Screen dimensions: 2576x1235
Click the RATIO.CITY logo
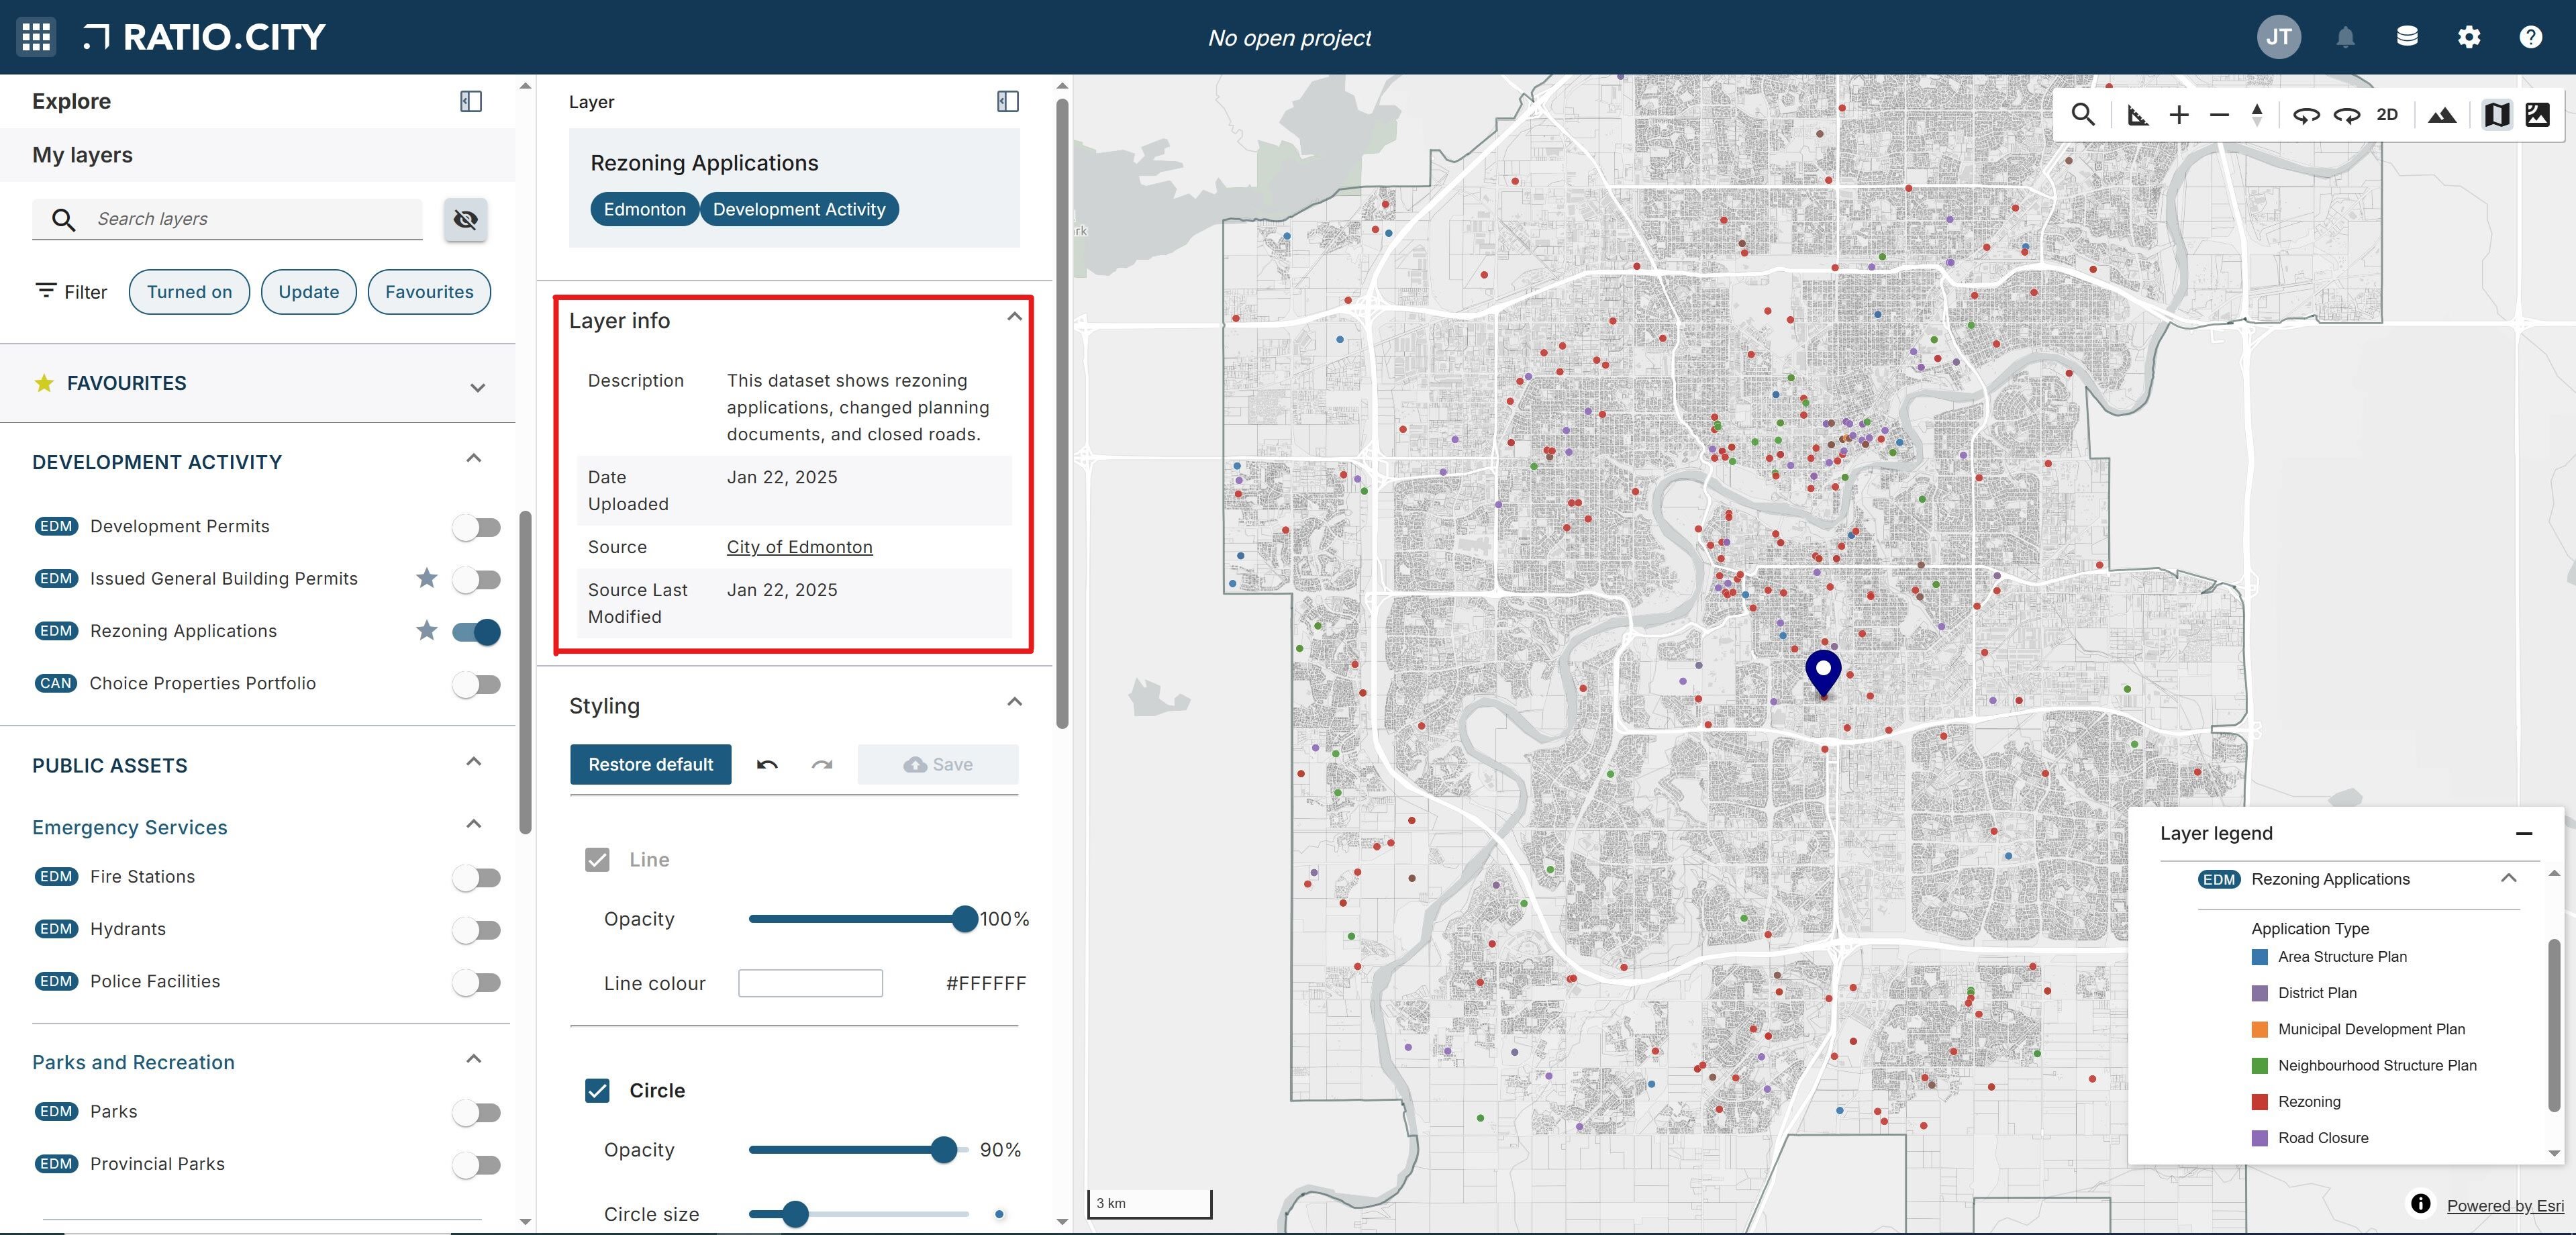click(x=205, y=37)
